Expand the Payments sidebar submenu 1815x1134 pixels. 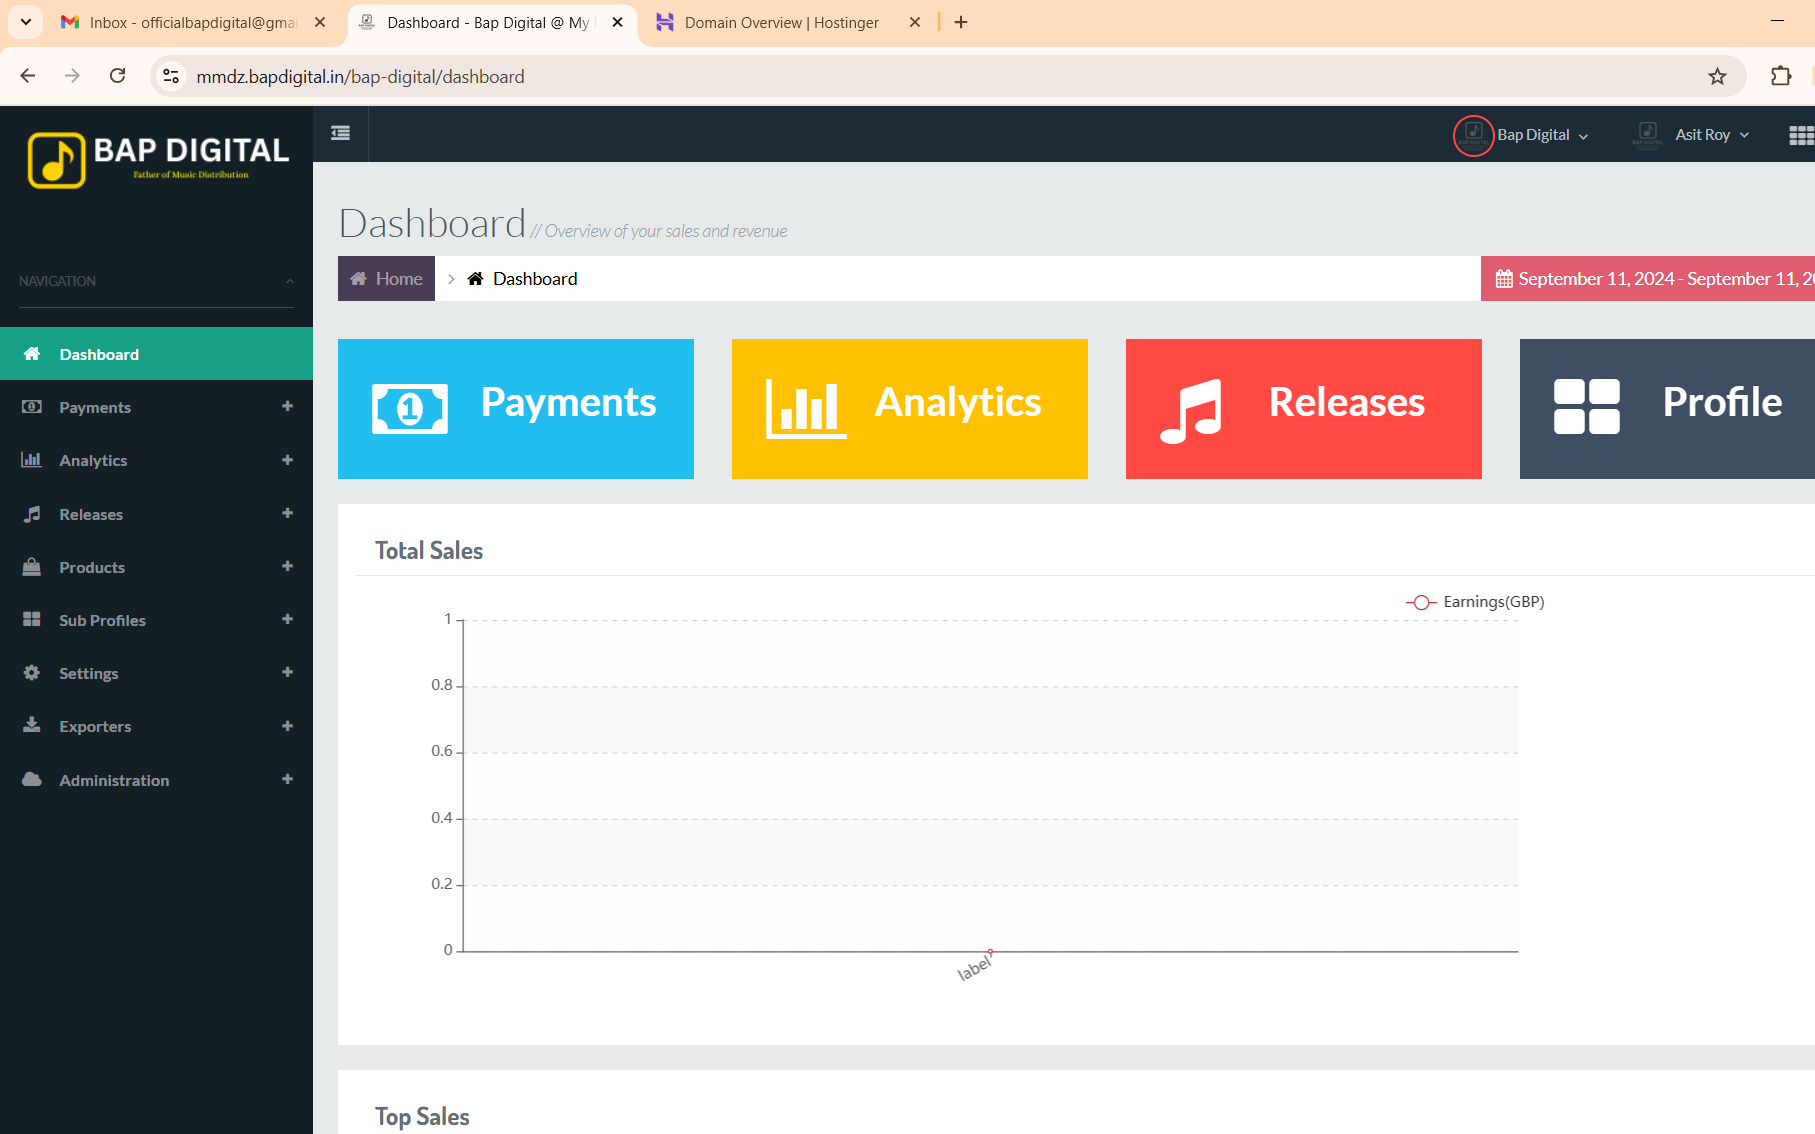point(287,407)
